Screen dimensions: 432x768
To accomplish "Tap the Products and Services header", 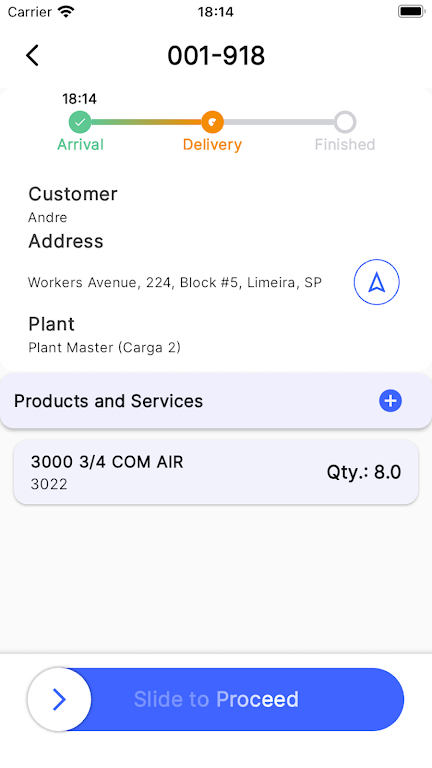I will (x=216, y=401).
